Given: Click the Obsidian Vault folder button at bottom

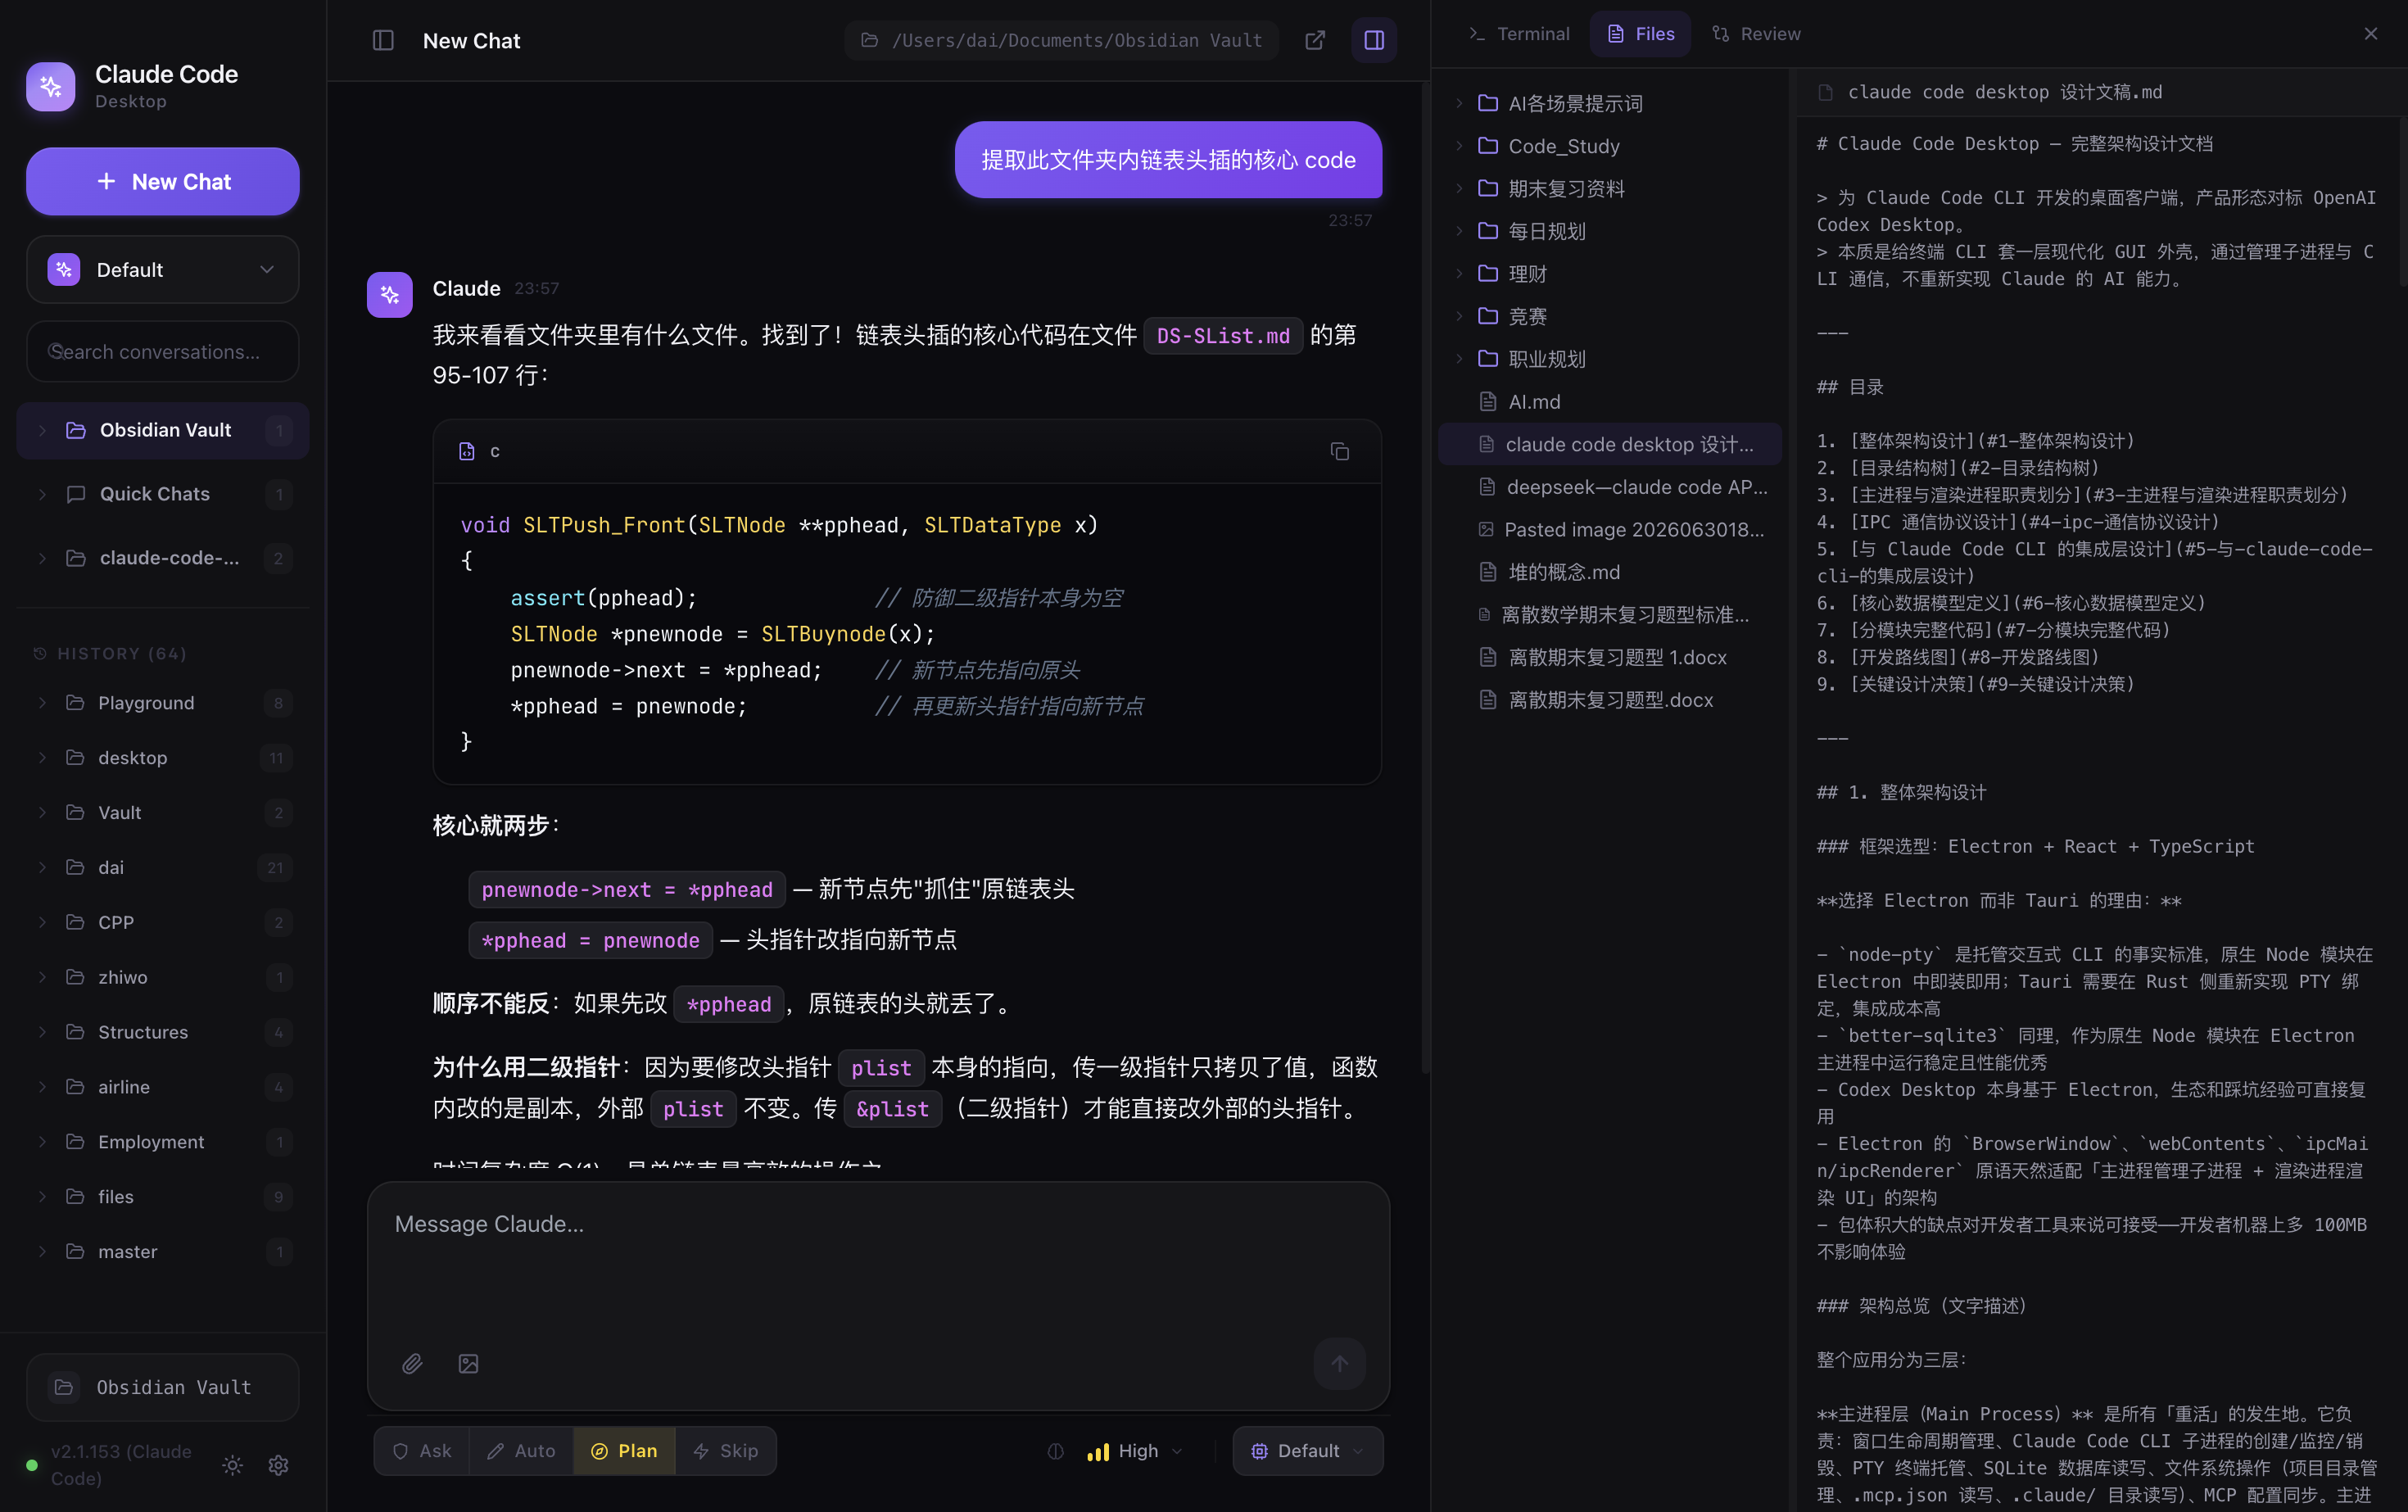Looking at the screenshot, I should coord(163,1387).
